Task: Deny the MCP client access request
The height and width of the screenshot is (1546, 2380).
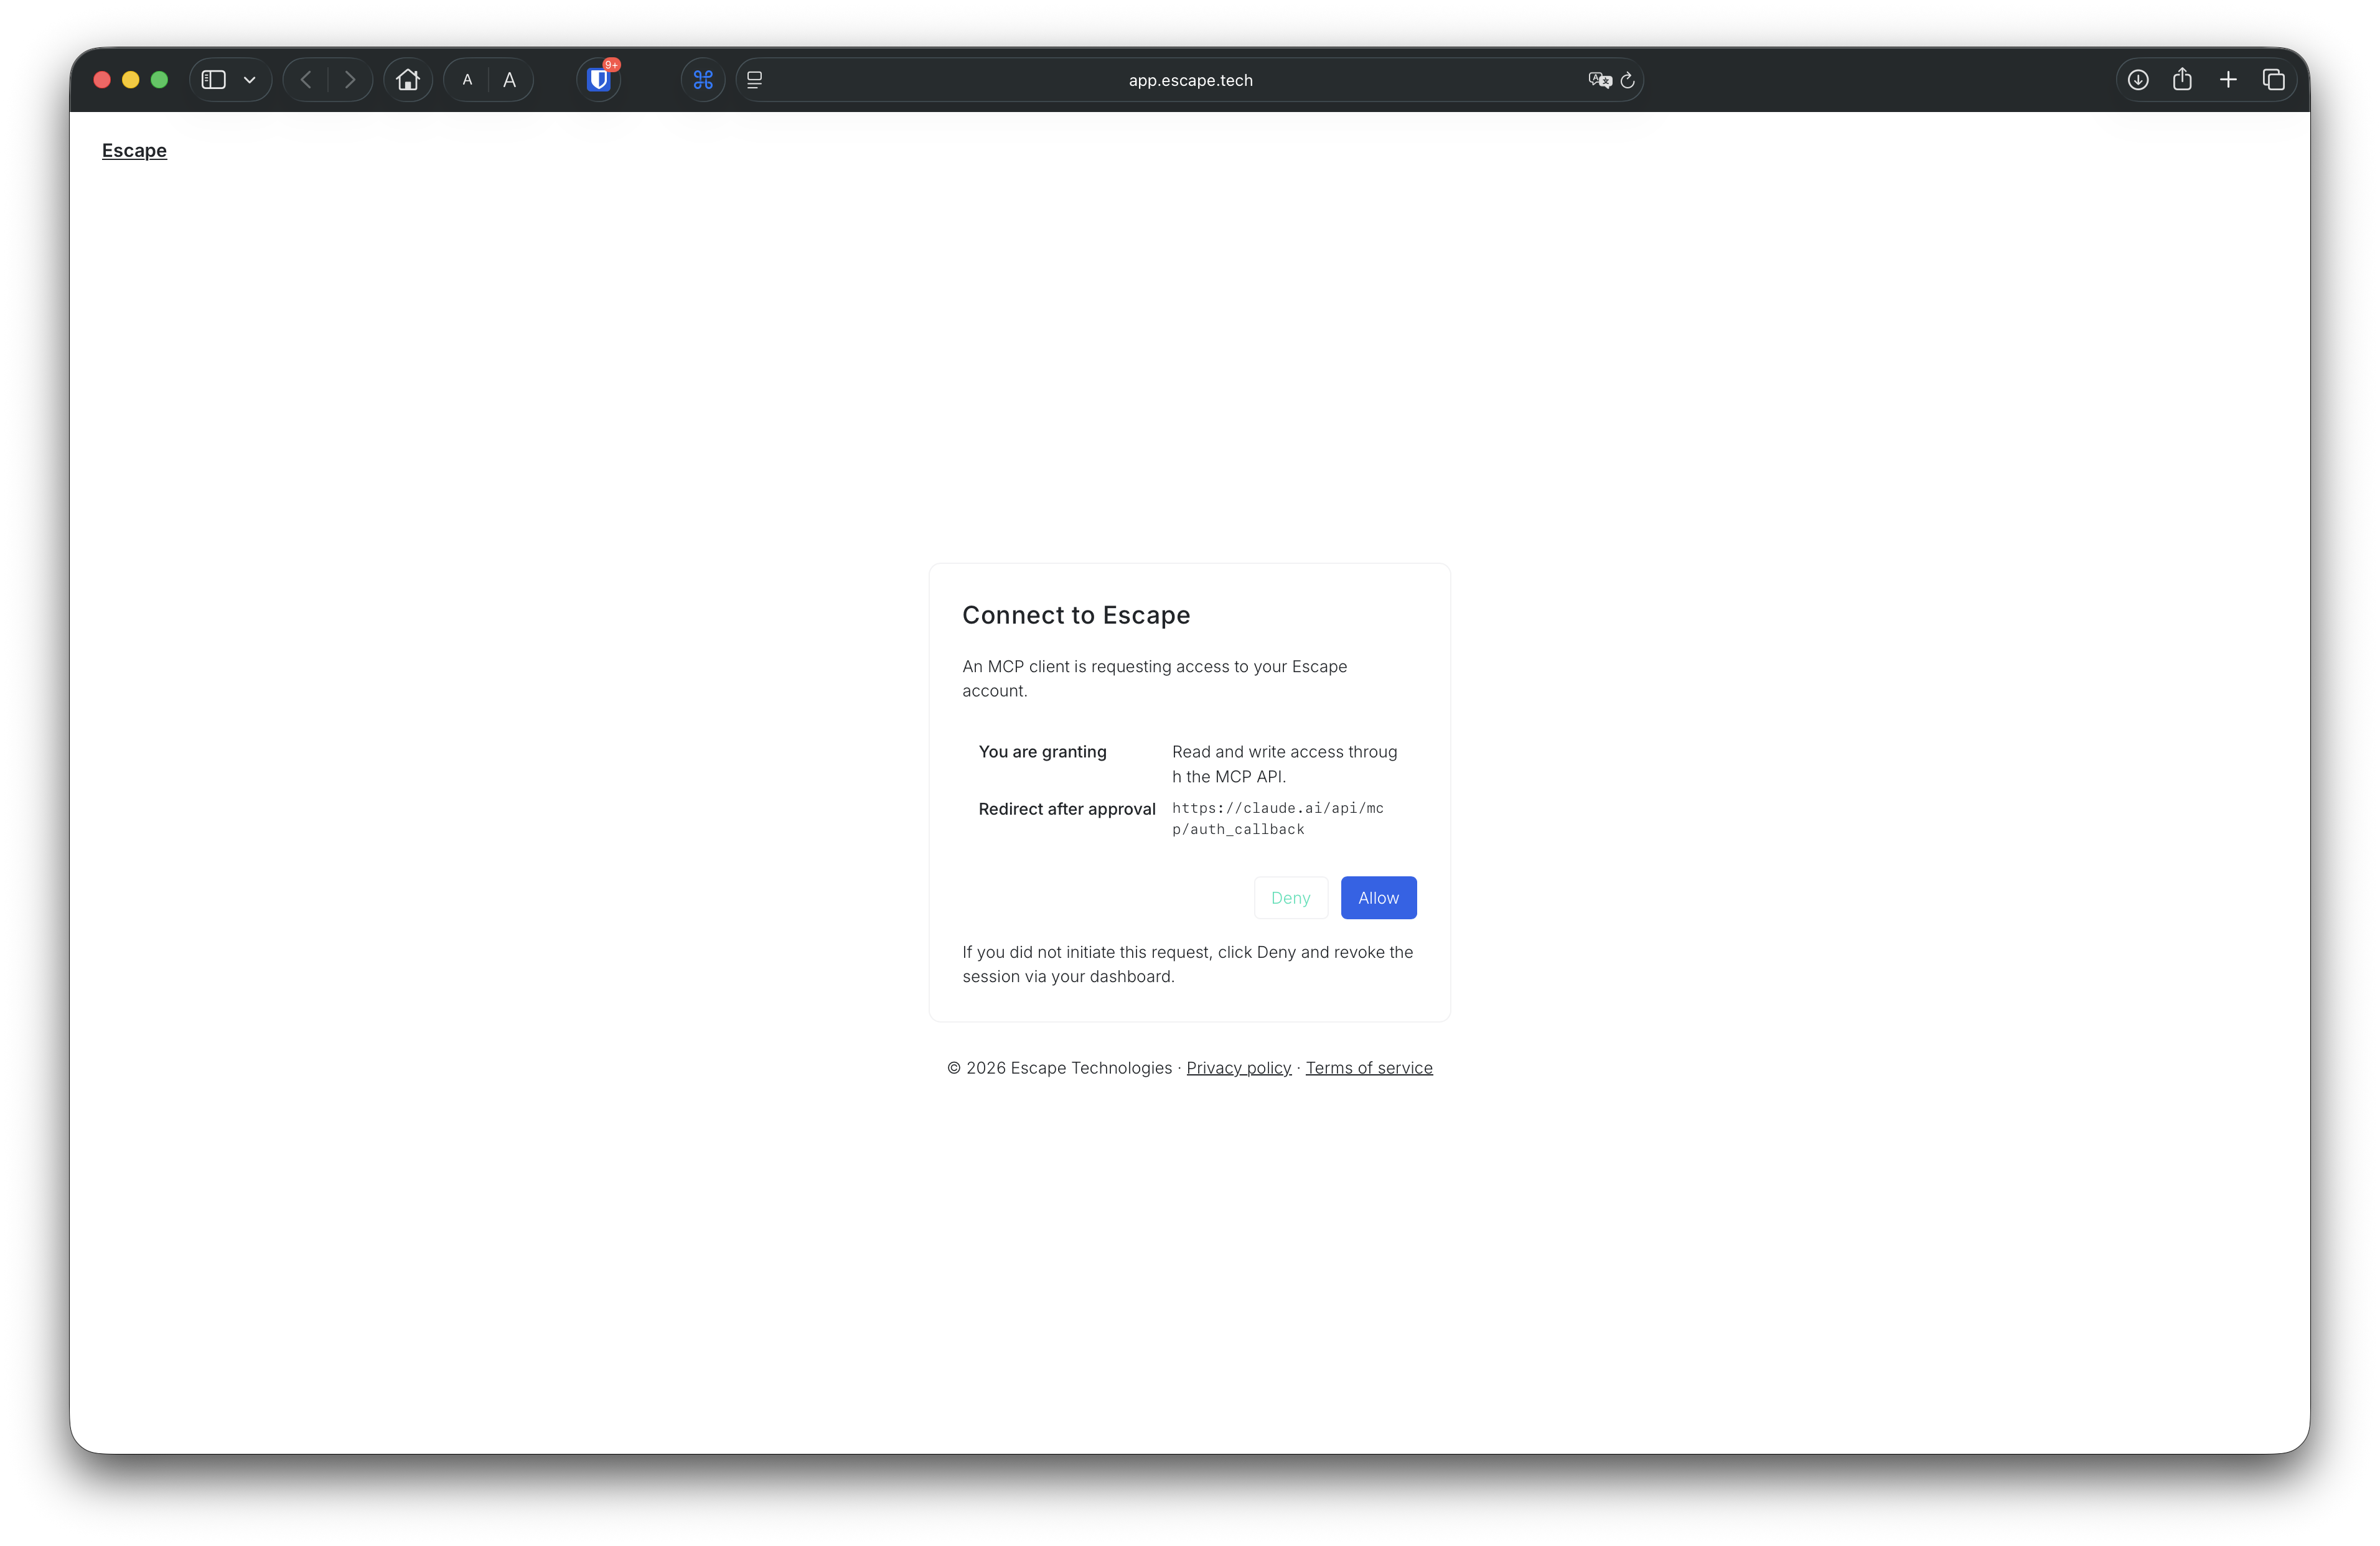Action: coord(1290,897)
